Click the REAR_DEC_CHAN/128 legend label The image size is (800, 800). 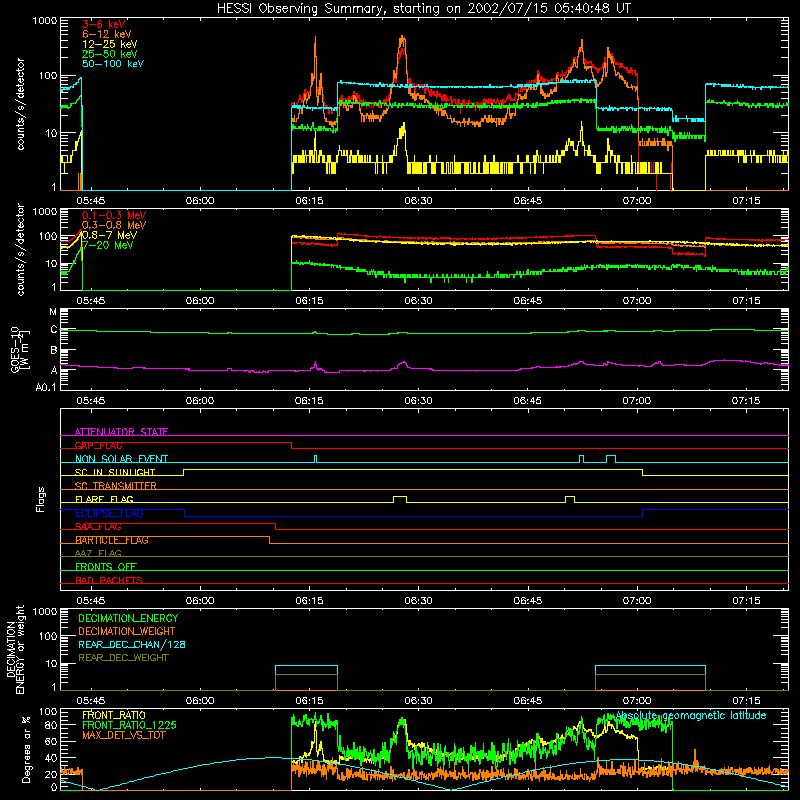click(x=132, y=644)
